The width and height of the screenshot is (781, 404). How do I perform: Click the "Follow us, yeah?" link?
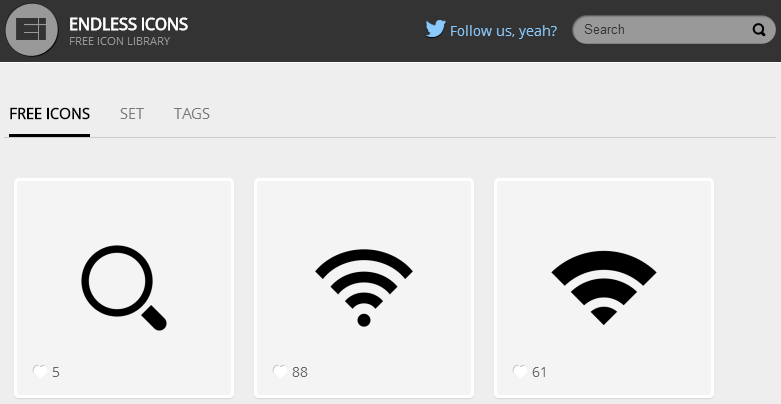[x=503, y=30]
